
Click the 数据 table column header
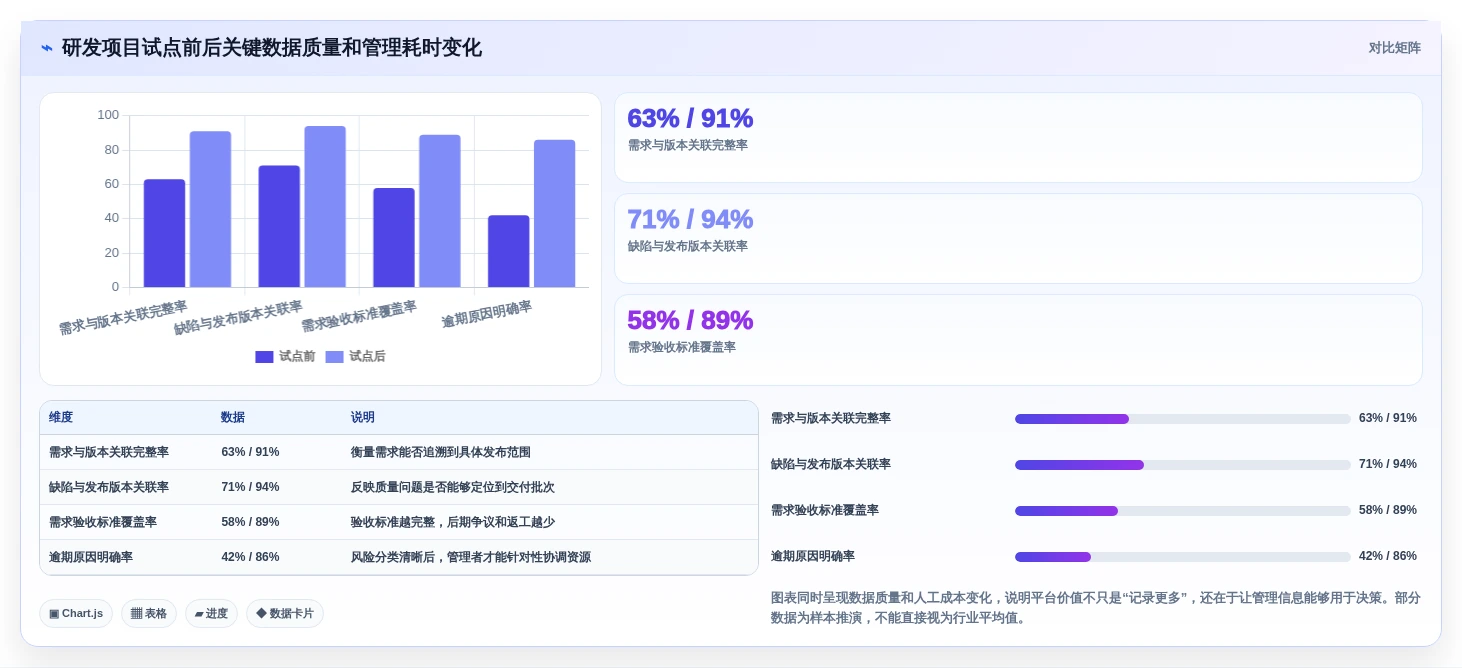[x=233, y=417]
